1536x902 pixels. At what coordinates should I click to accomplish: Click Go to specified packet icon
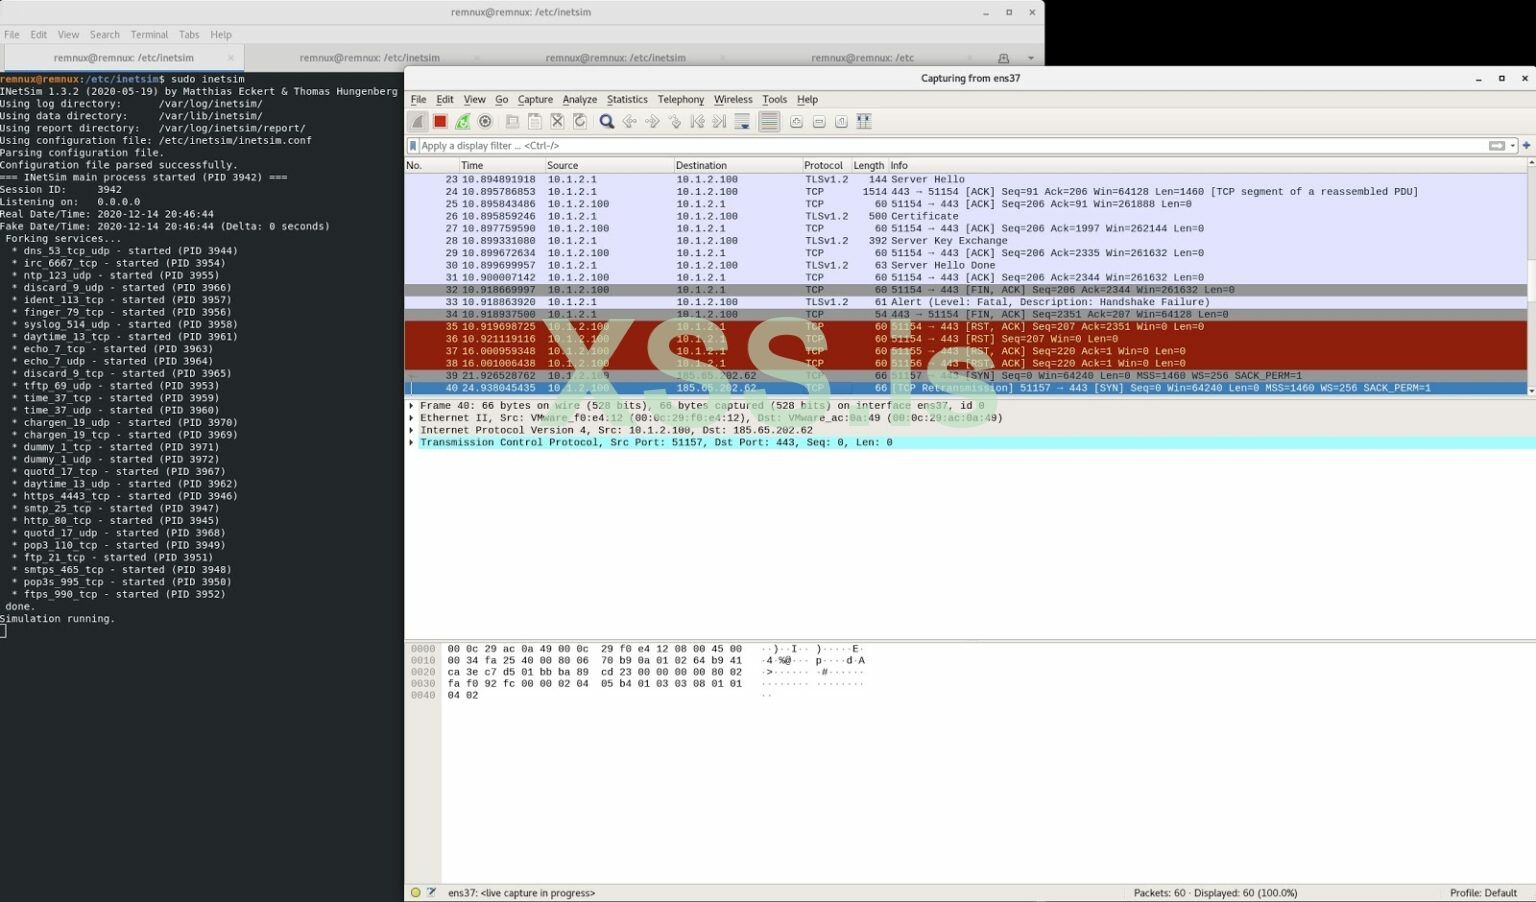coord(674,122)
